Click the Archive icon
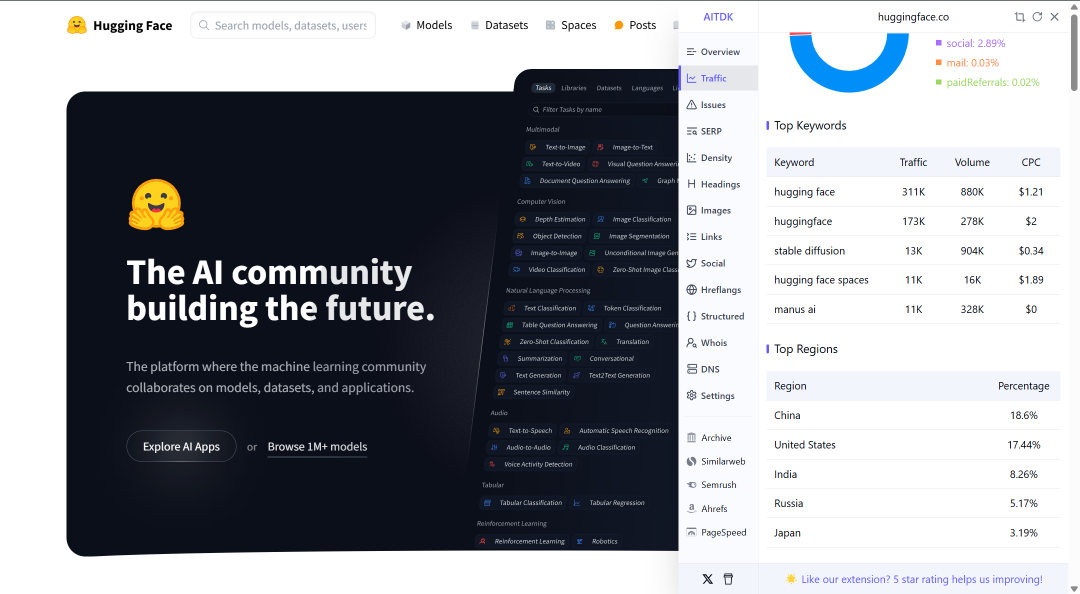Screen dimensions: 1080x594 [692, 438]
